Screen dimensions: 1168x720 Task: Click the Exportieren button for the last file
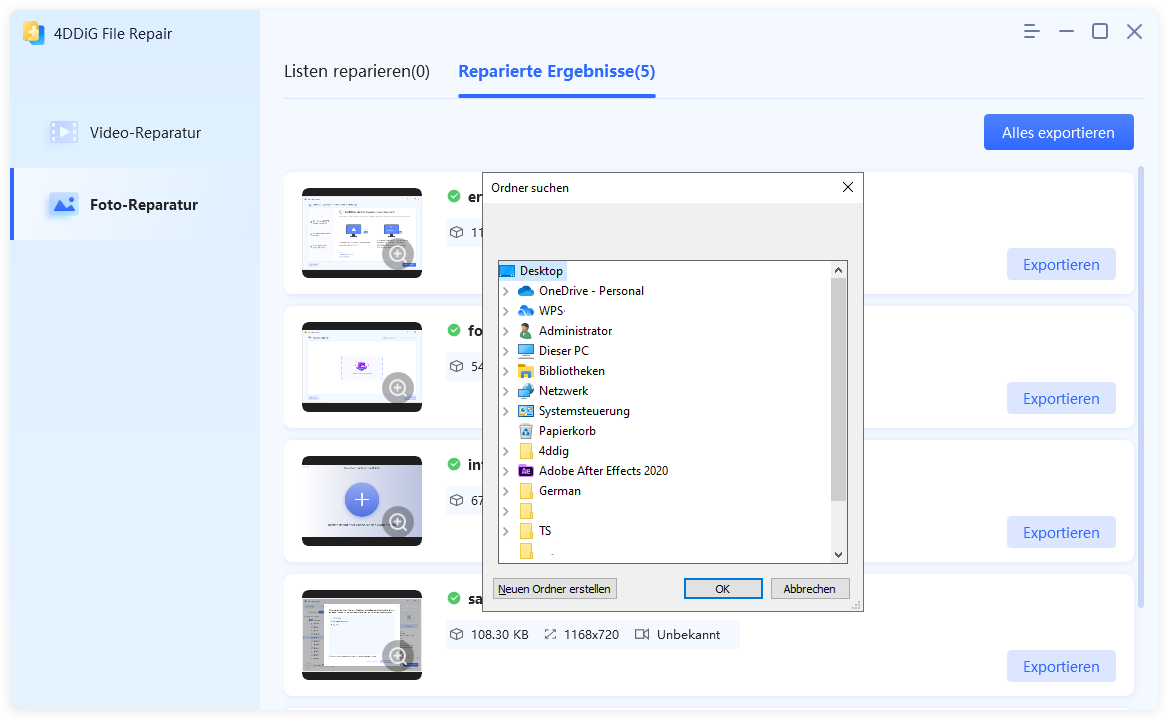tap(1060, 666)
